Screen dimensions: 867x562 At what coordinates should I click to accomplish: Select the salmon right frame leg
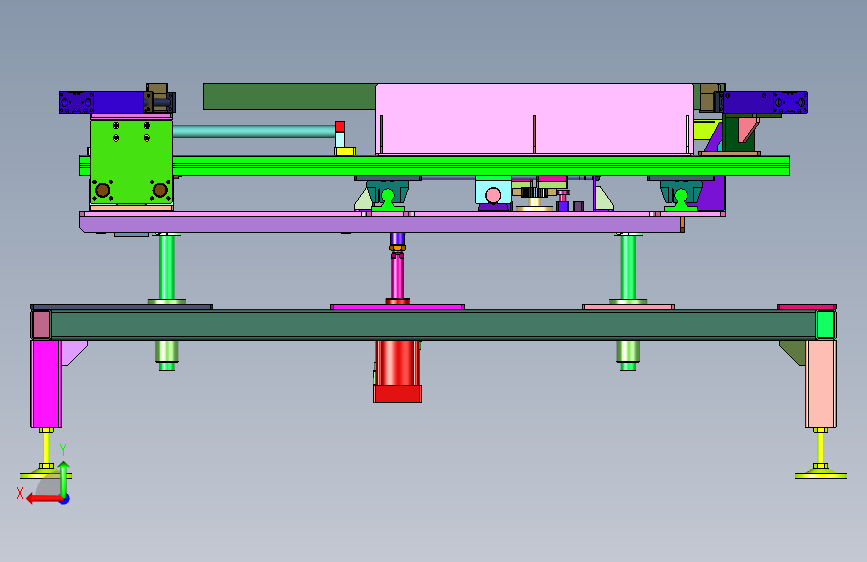tap(821, 384)
